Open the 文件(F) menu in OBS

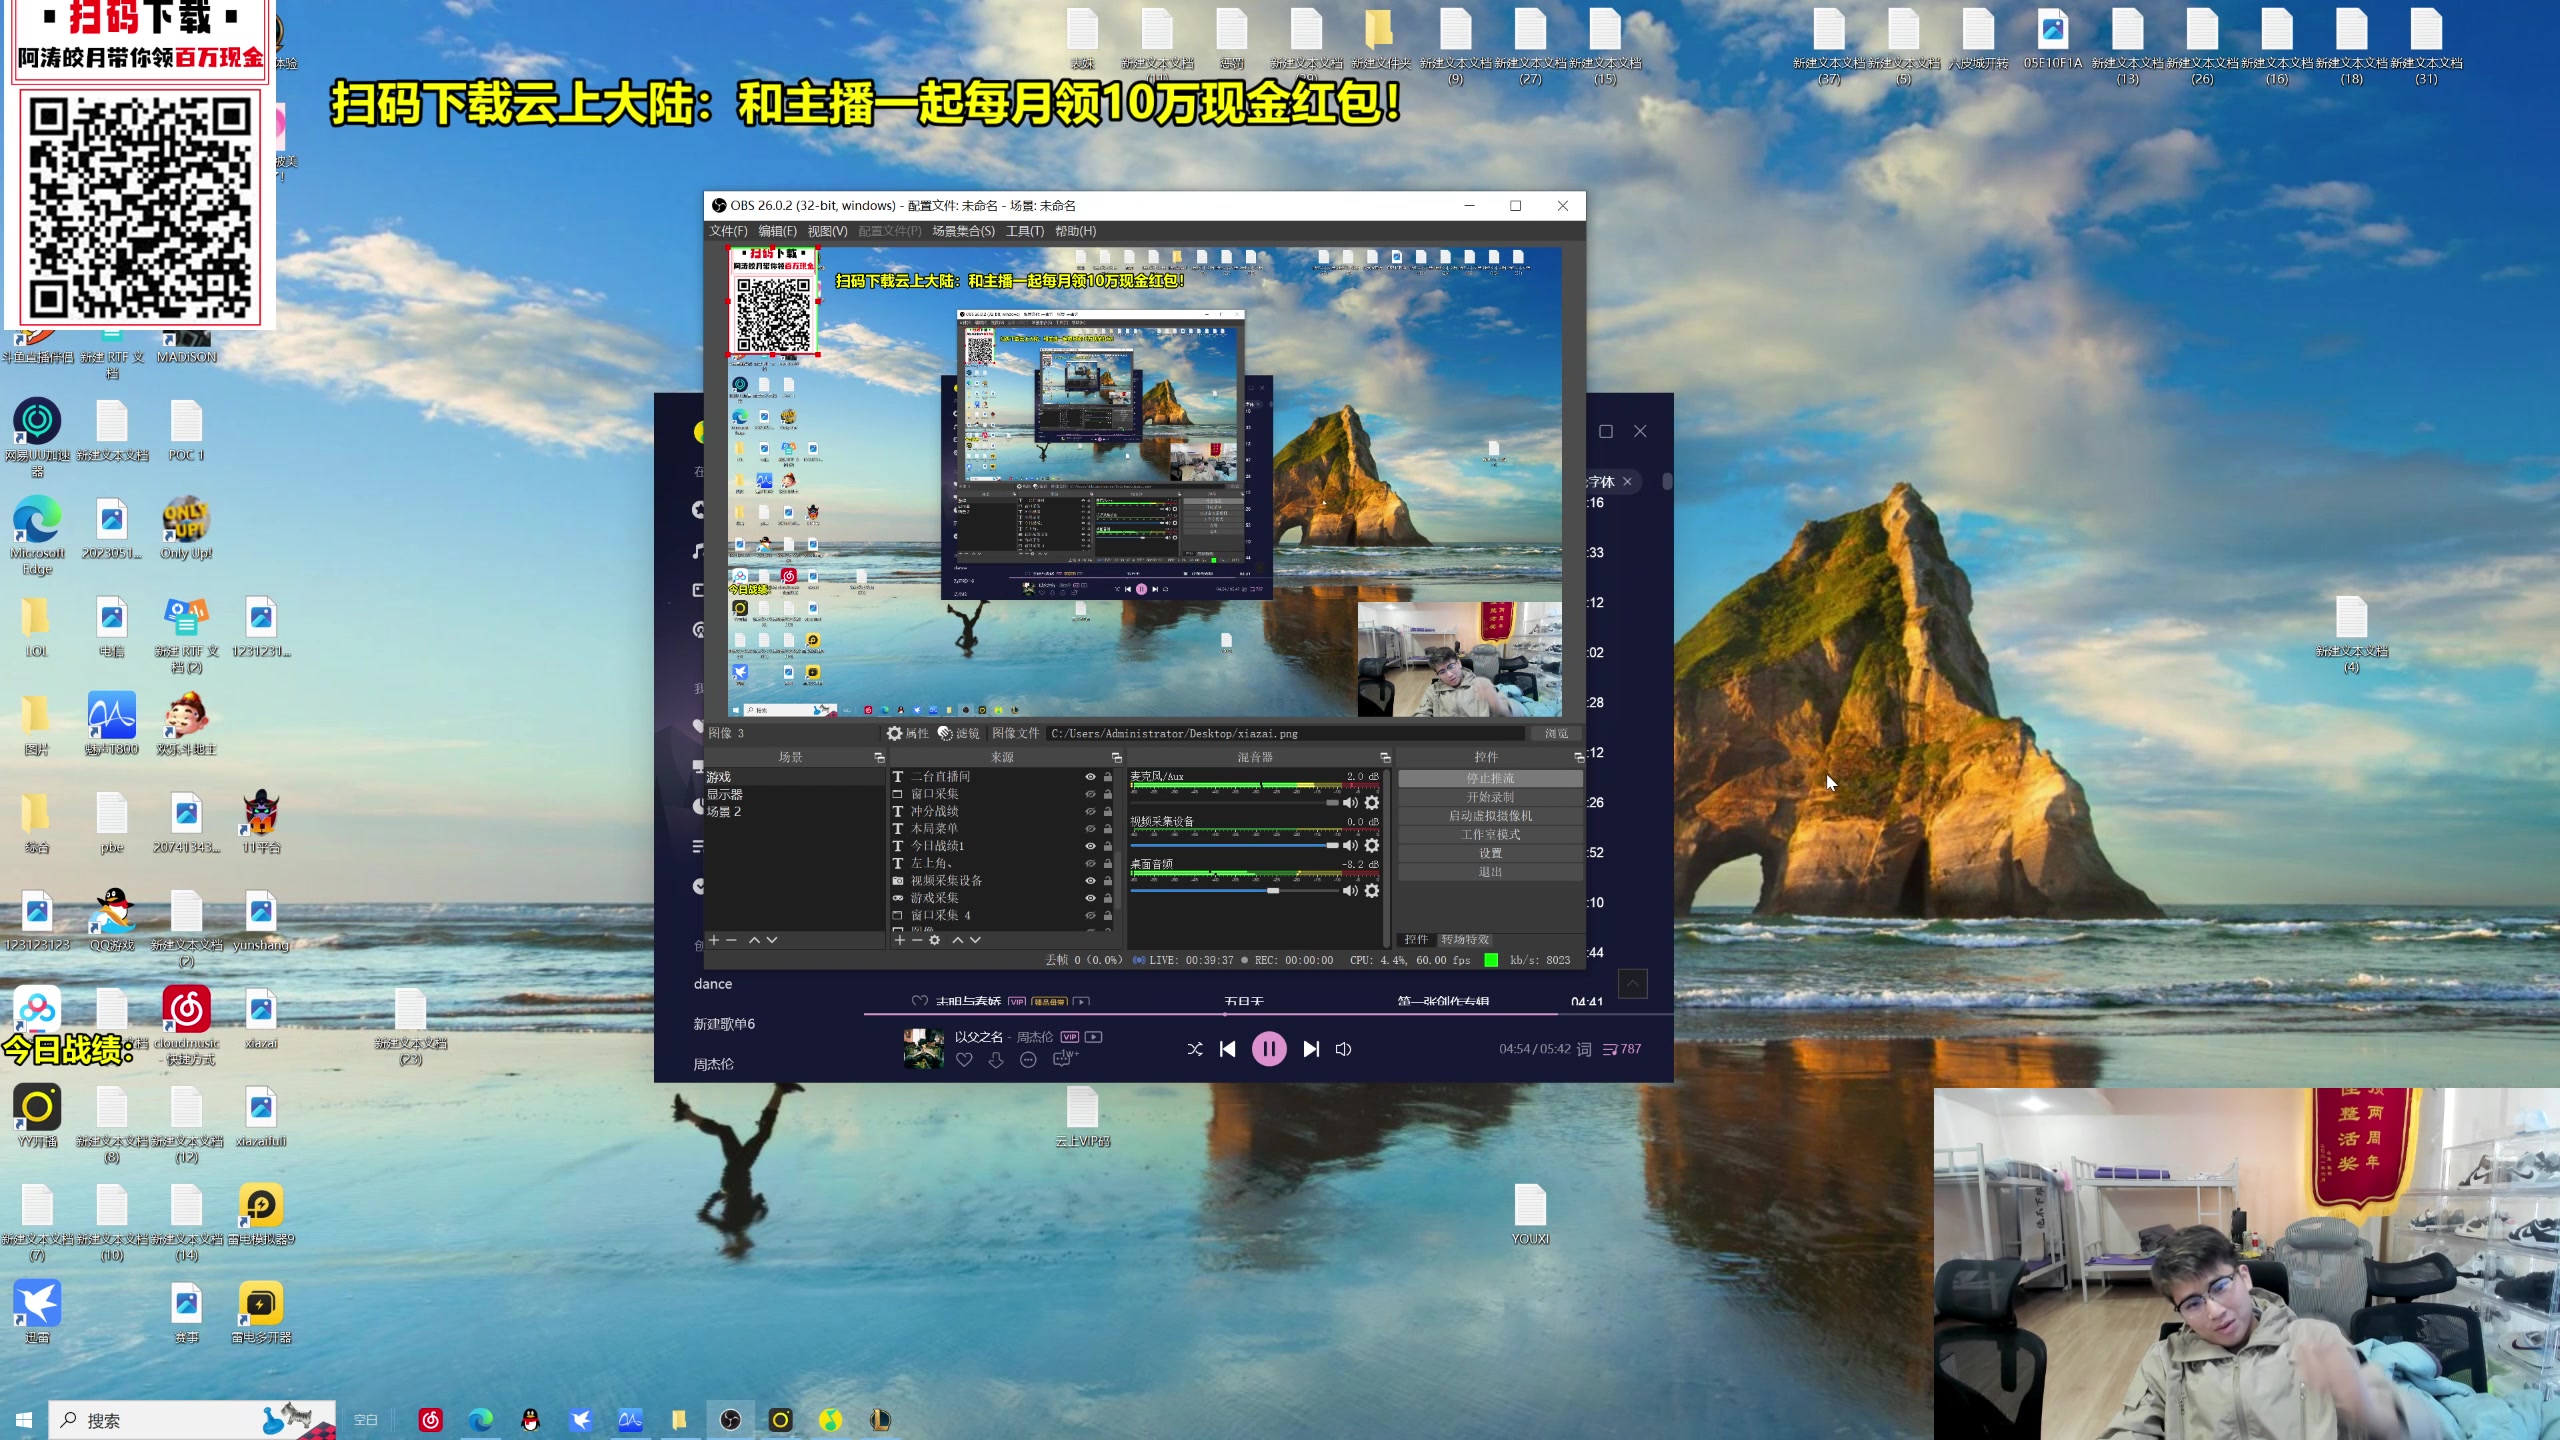click(x=728, y=231)
